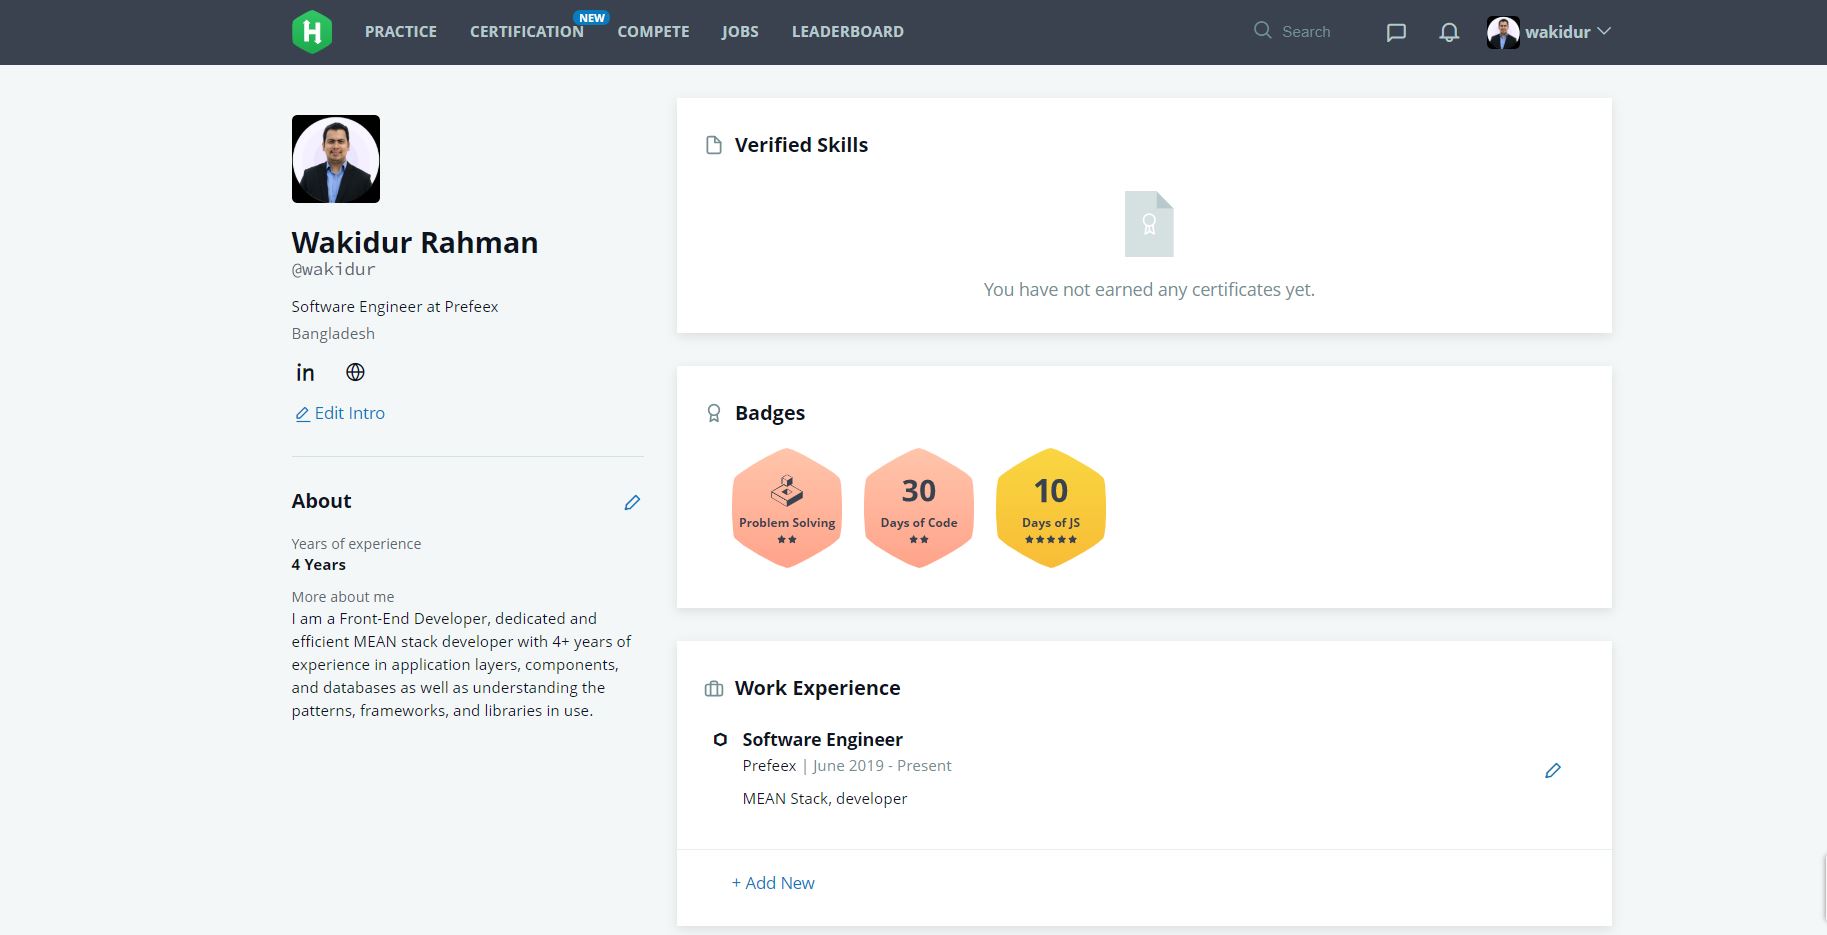Image resolution: width=1827 pixels, height=935 pixels.
Task: Click the empty certificate placeholder icon
Action: pos(1149,224)
